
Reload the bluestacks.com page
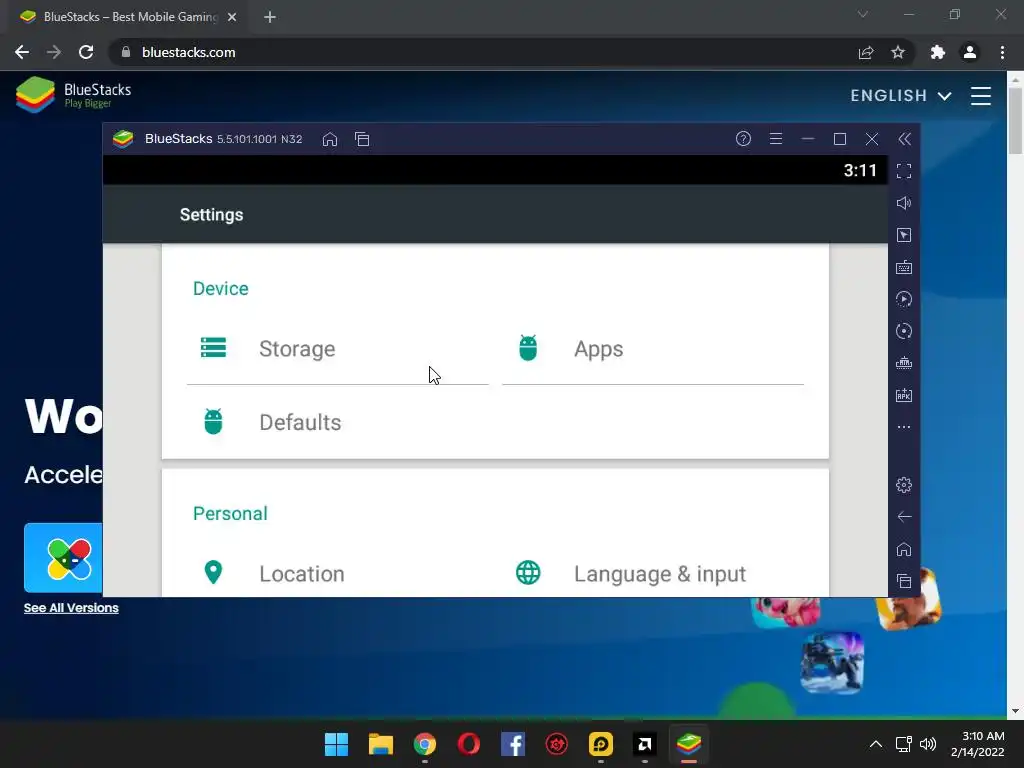[86, 52]
